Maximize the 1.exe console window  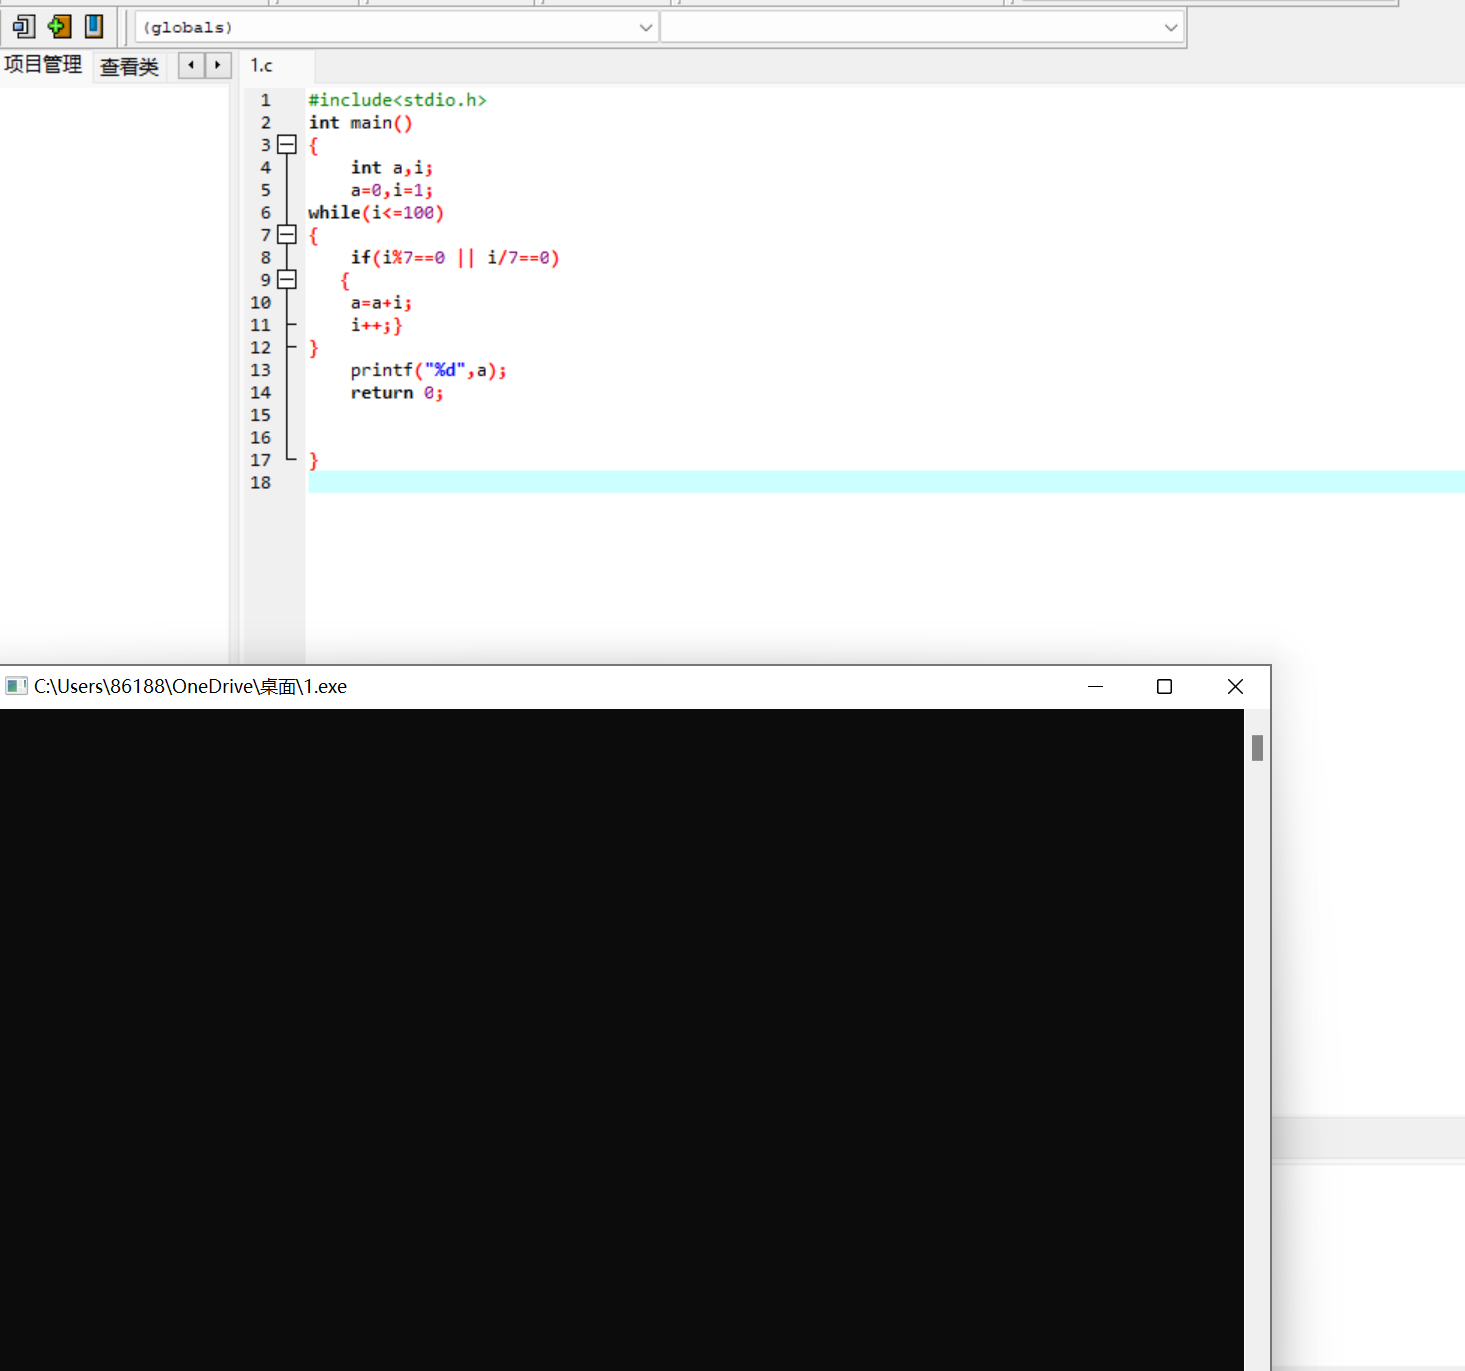pyautogui.click(x=1164, y=686)
